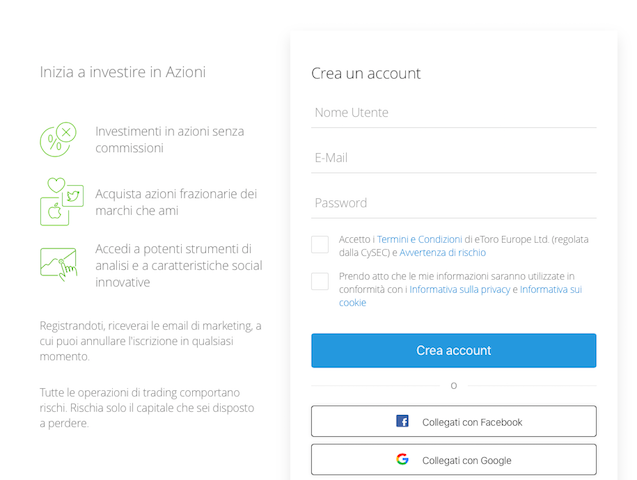
Task: Open the Informativa sulla privacy link
Action: (x=459, y=290)
